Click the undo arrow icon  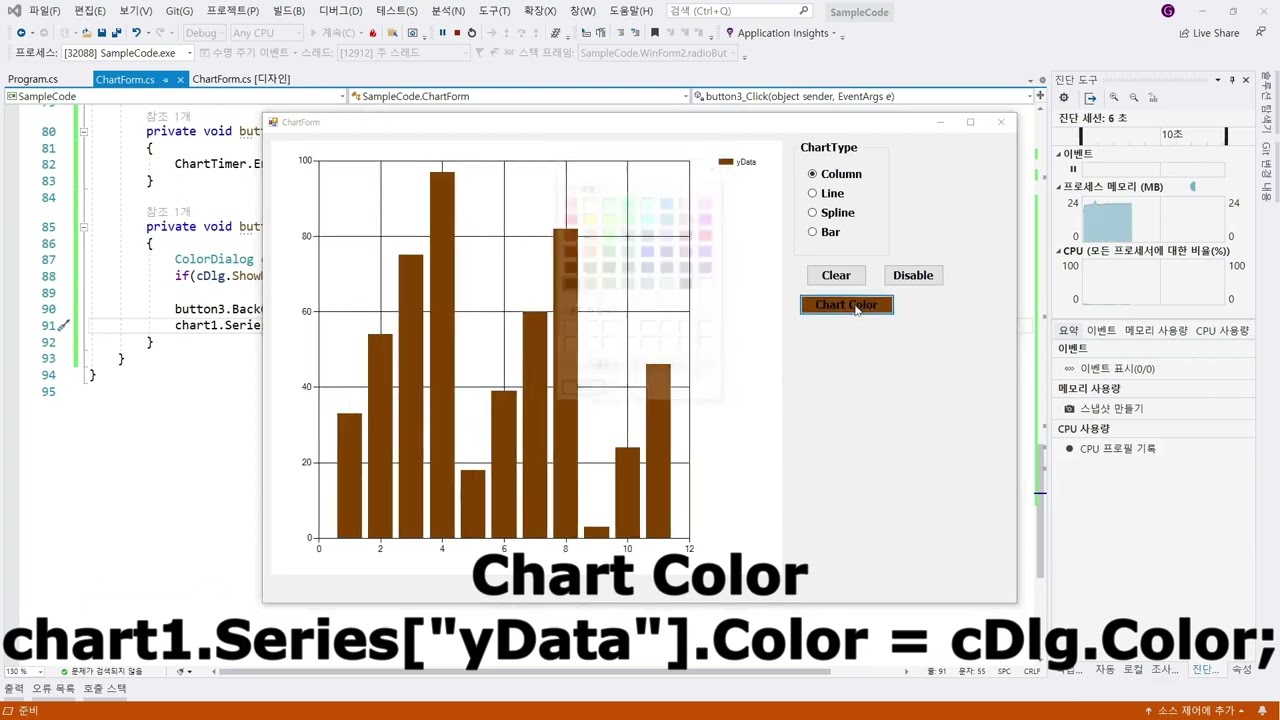[136, 33]
